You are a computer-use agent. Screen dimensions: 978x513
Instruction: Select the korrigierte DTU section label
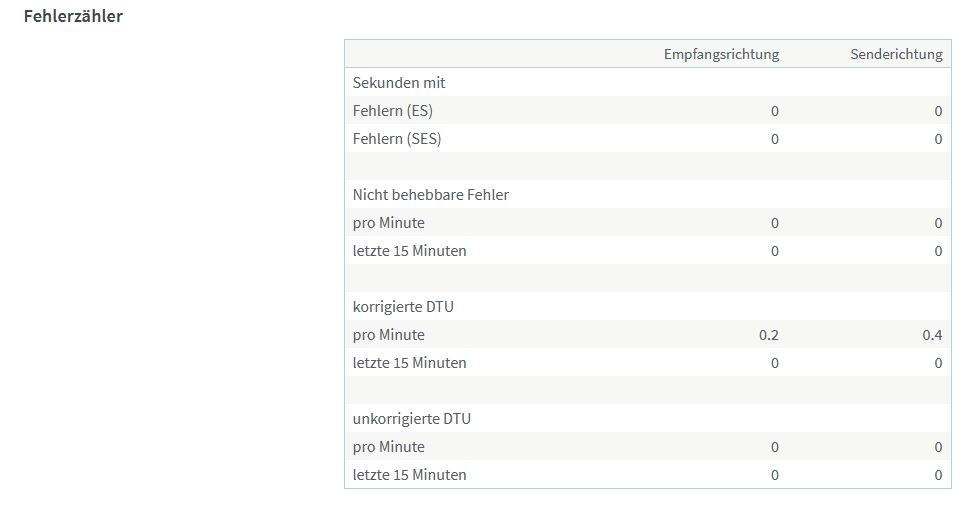click(403, 306)
